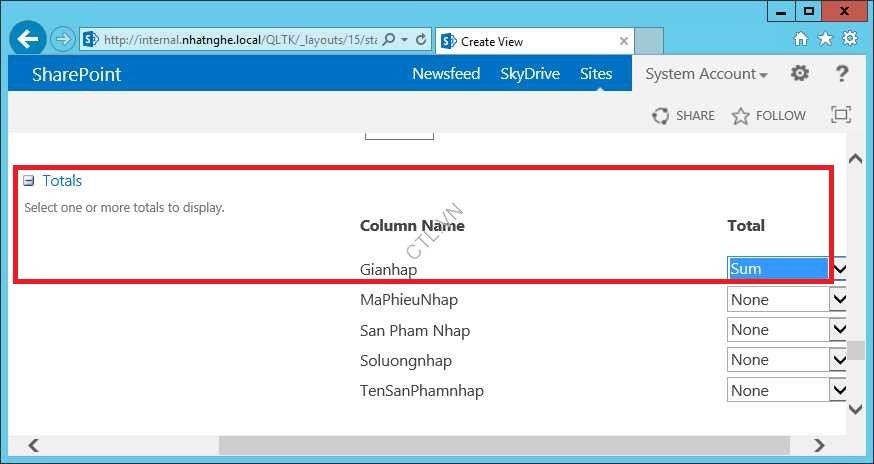This screenshot has height=464, width=874.
Task: Click FOLLOW star button
Action: tap(768, 115)
